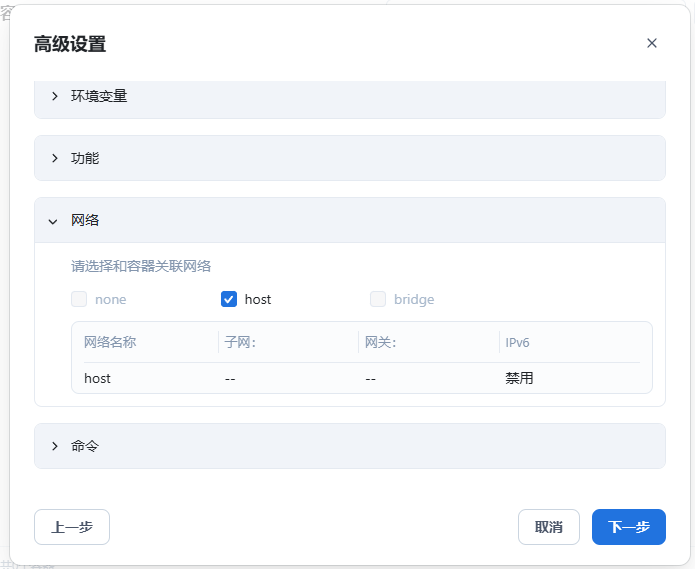Image resolution: width=695 pixels, height=569 pixels.
Task: Expand the 命令 section header
Action: pyautogui.click(x=350, y=446)
